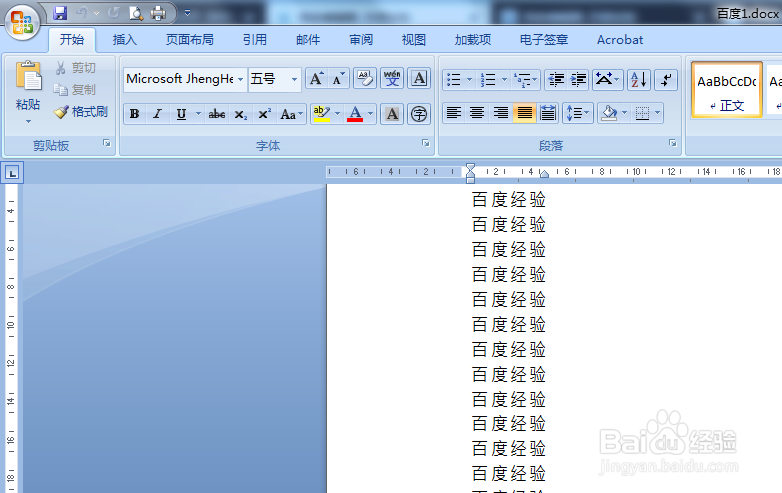The image size is (782, 493).
Task: Apply yellow text highlight color
Action: pos(322,114)
